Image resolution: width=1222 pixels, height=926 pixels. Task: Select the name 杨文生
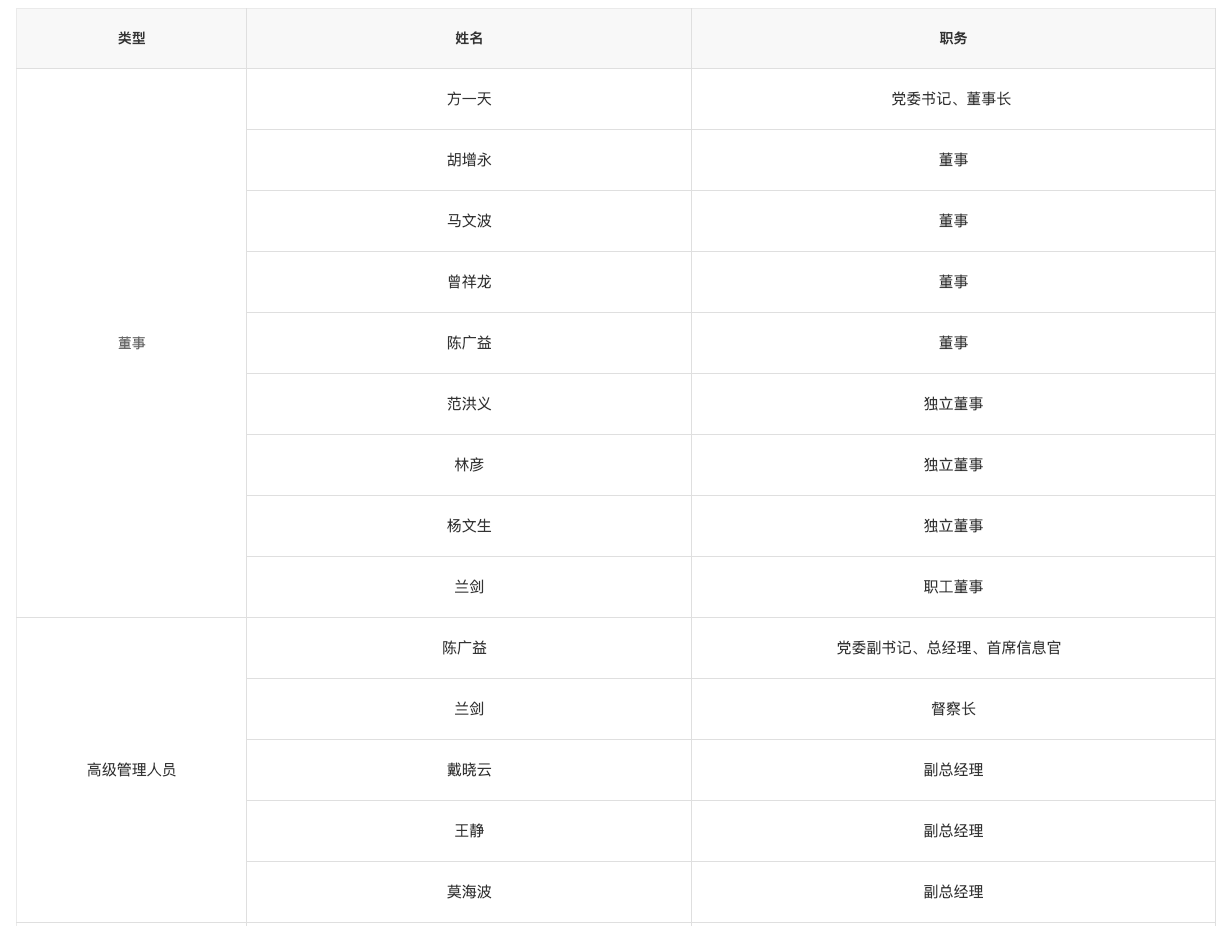pyautogui.click(x=469, y=526)
